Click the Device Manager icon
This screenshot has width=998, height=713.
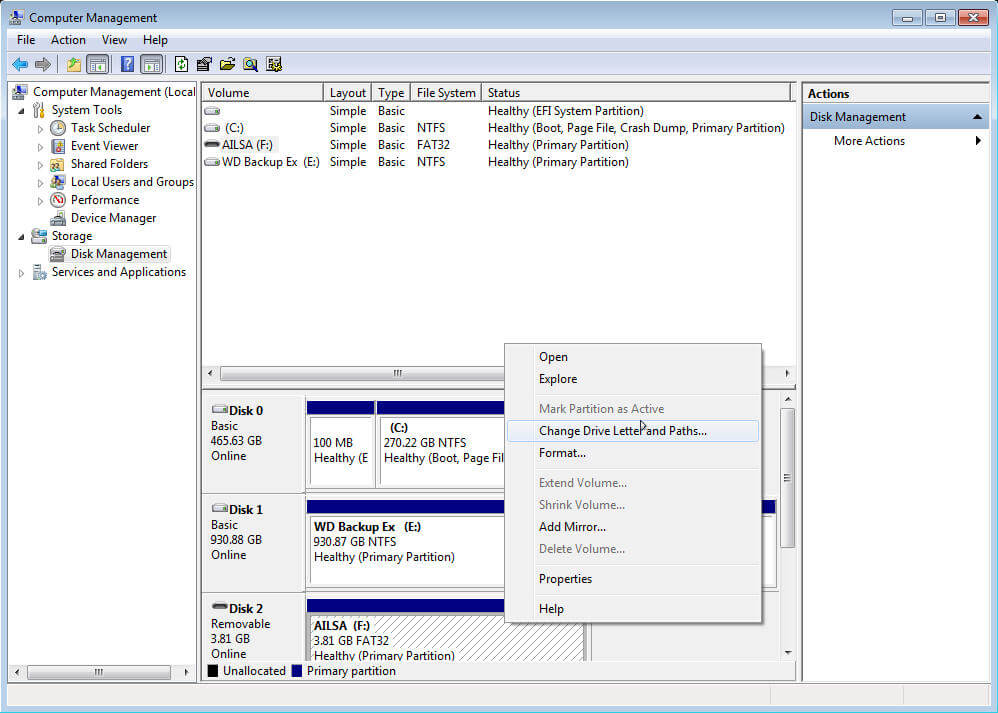click(x=58, y=218)
